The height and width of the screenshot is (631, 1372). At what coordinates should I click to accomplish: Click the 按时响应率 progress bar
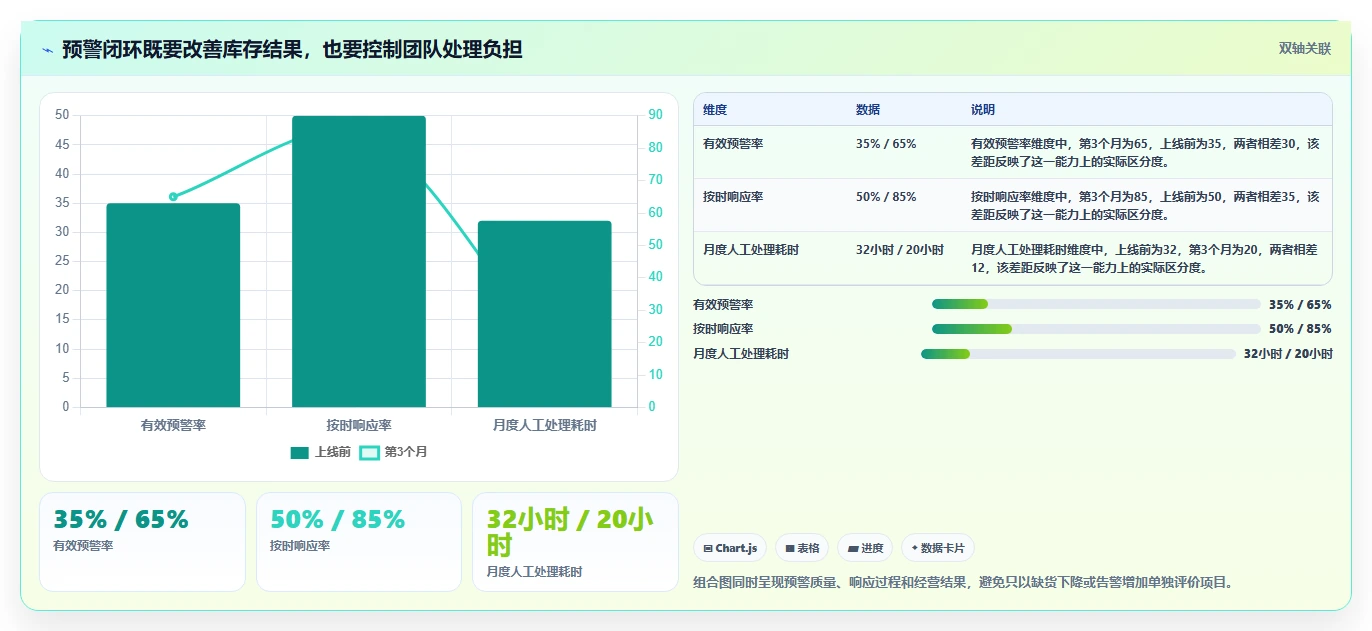tap(1096, 329)
